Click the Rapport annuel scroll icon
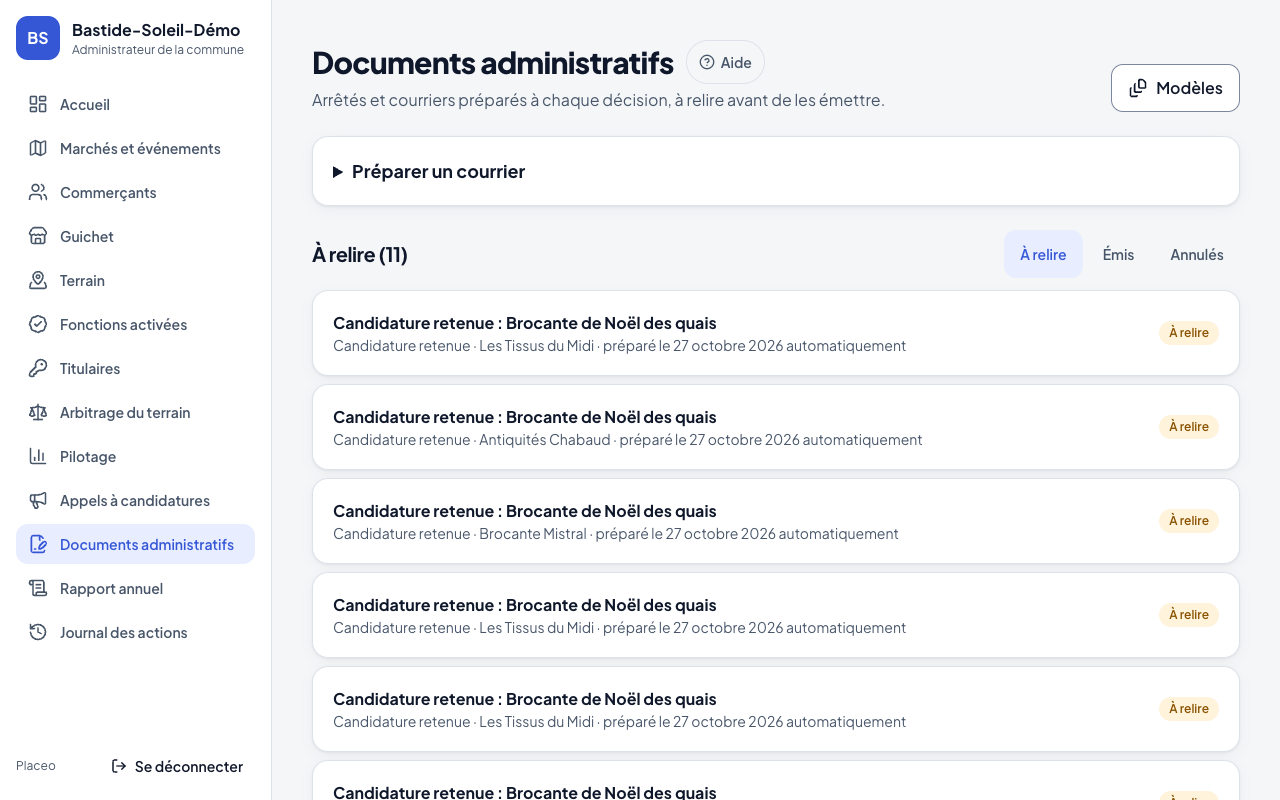This screenshot has width=1280, height=800. coord(38,588)
